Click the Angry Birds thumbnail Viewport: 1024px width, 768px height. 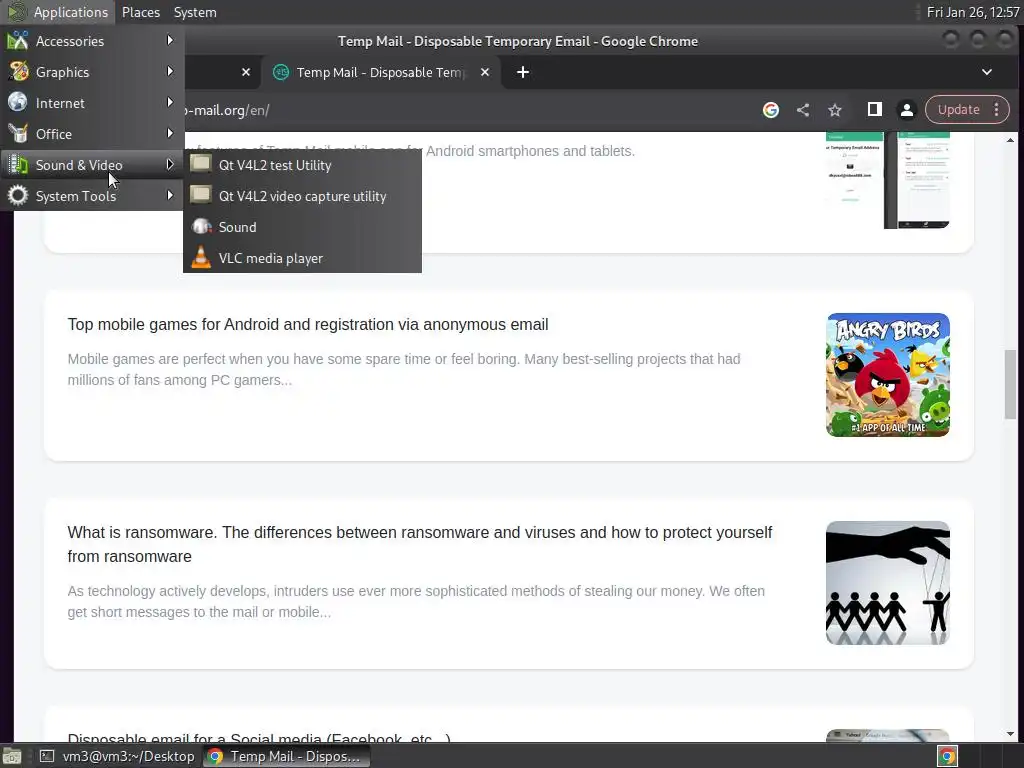pyautogui.click(x=888, y=375)
